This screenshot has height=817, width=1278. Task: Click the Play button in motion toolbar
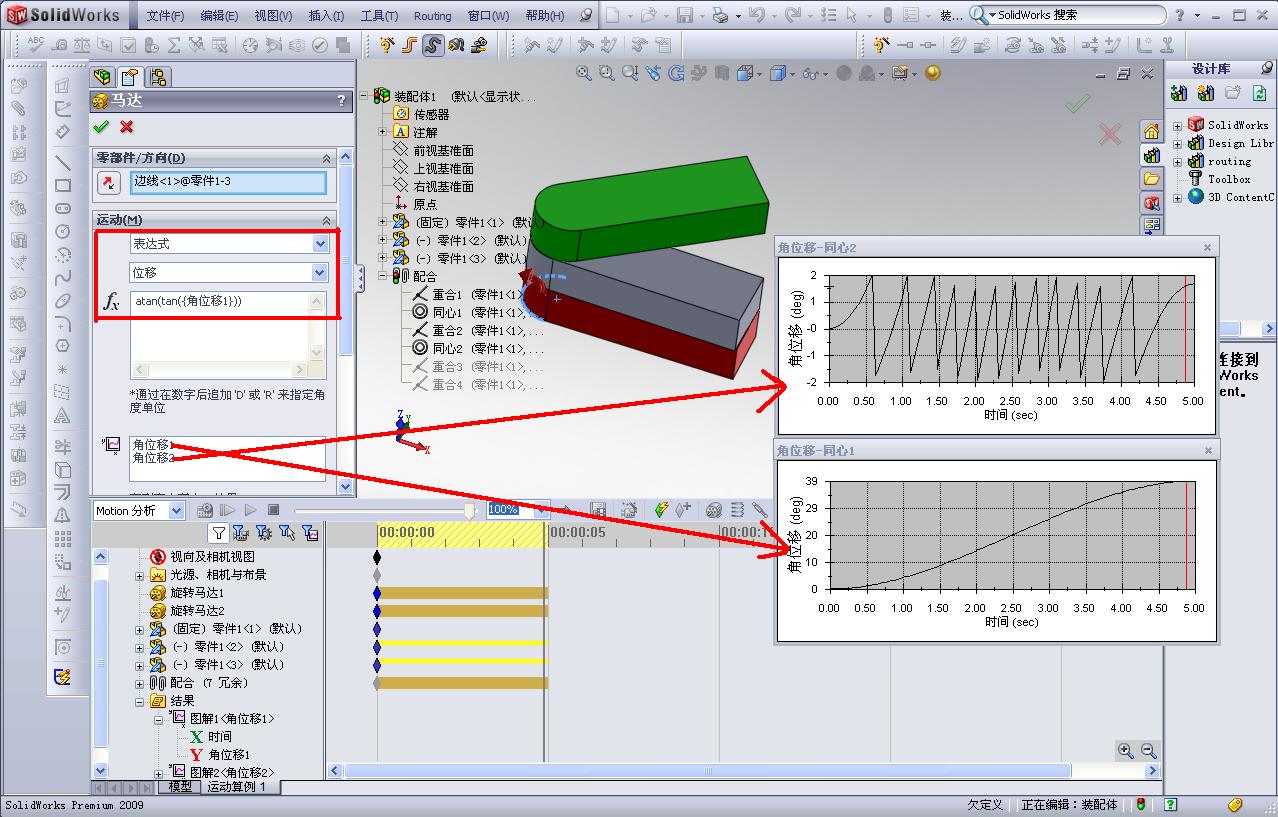click(251, 510)
